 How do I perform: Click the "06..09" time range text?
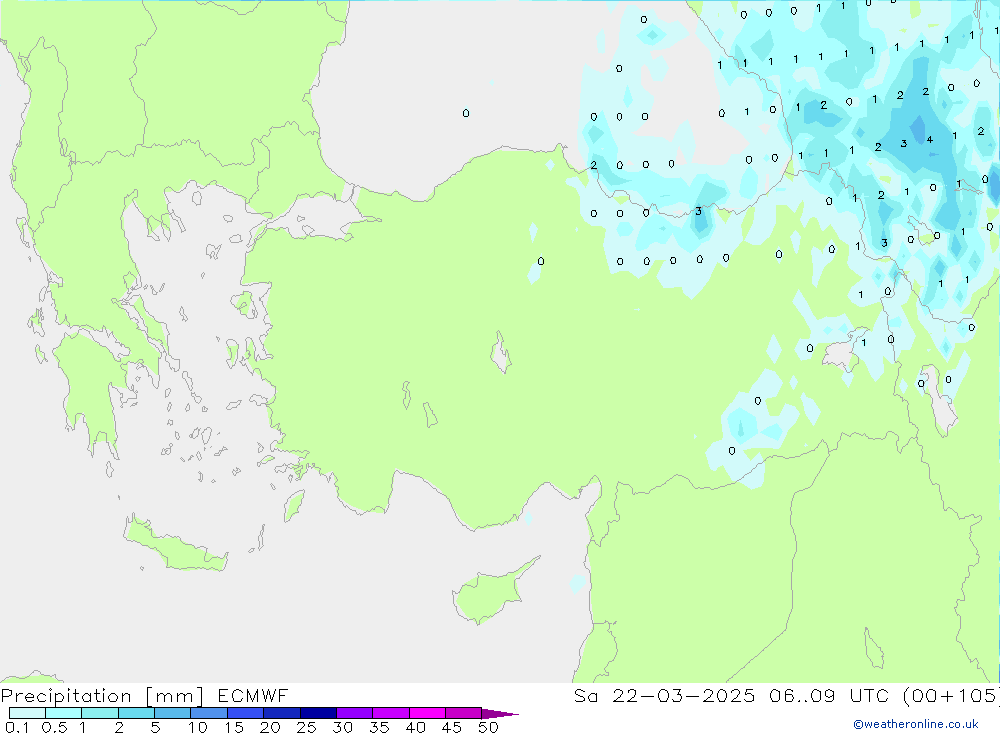(802, 695)
